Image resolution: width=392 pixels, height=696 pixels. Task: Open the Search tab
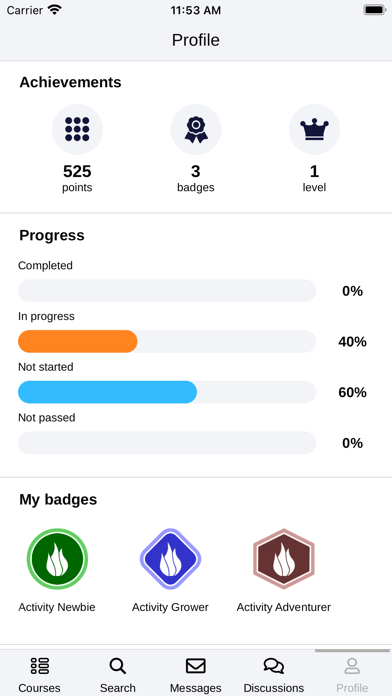click(118, 675)
